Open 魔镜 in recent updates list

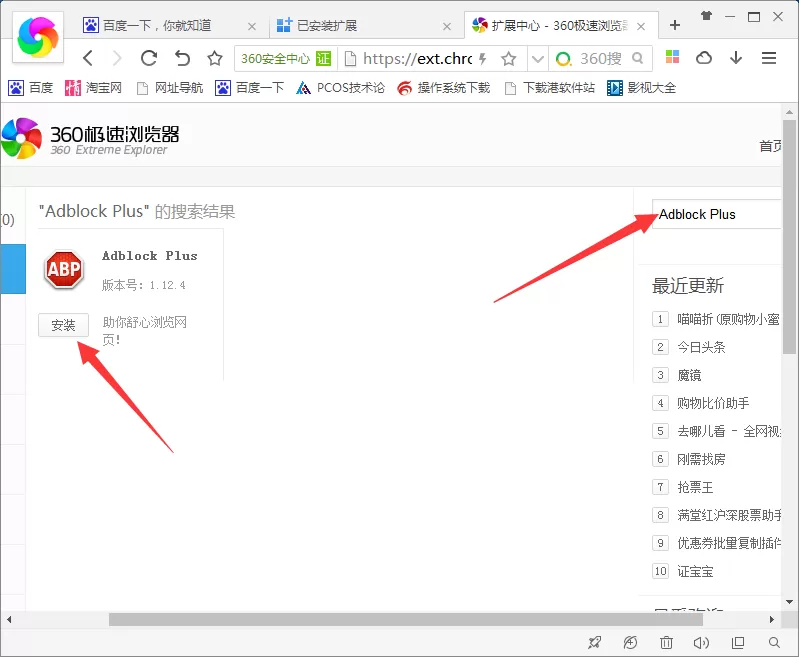(x=689, y=375)
